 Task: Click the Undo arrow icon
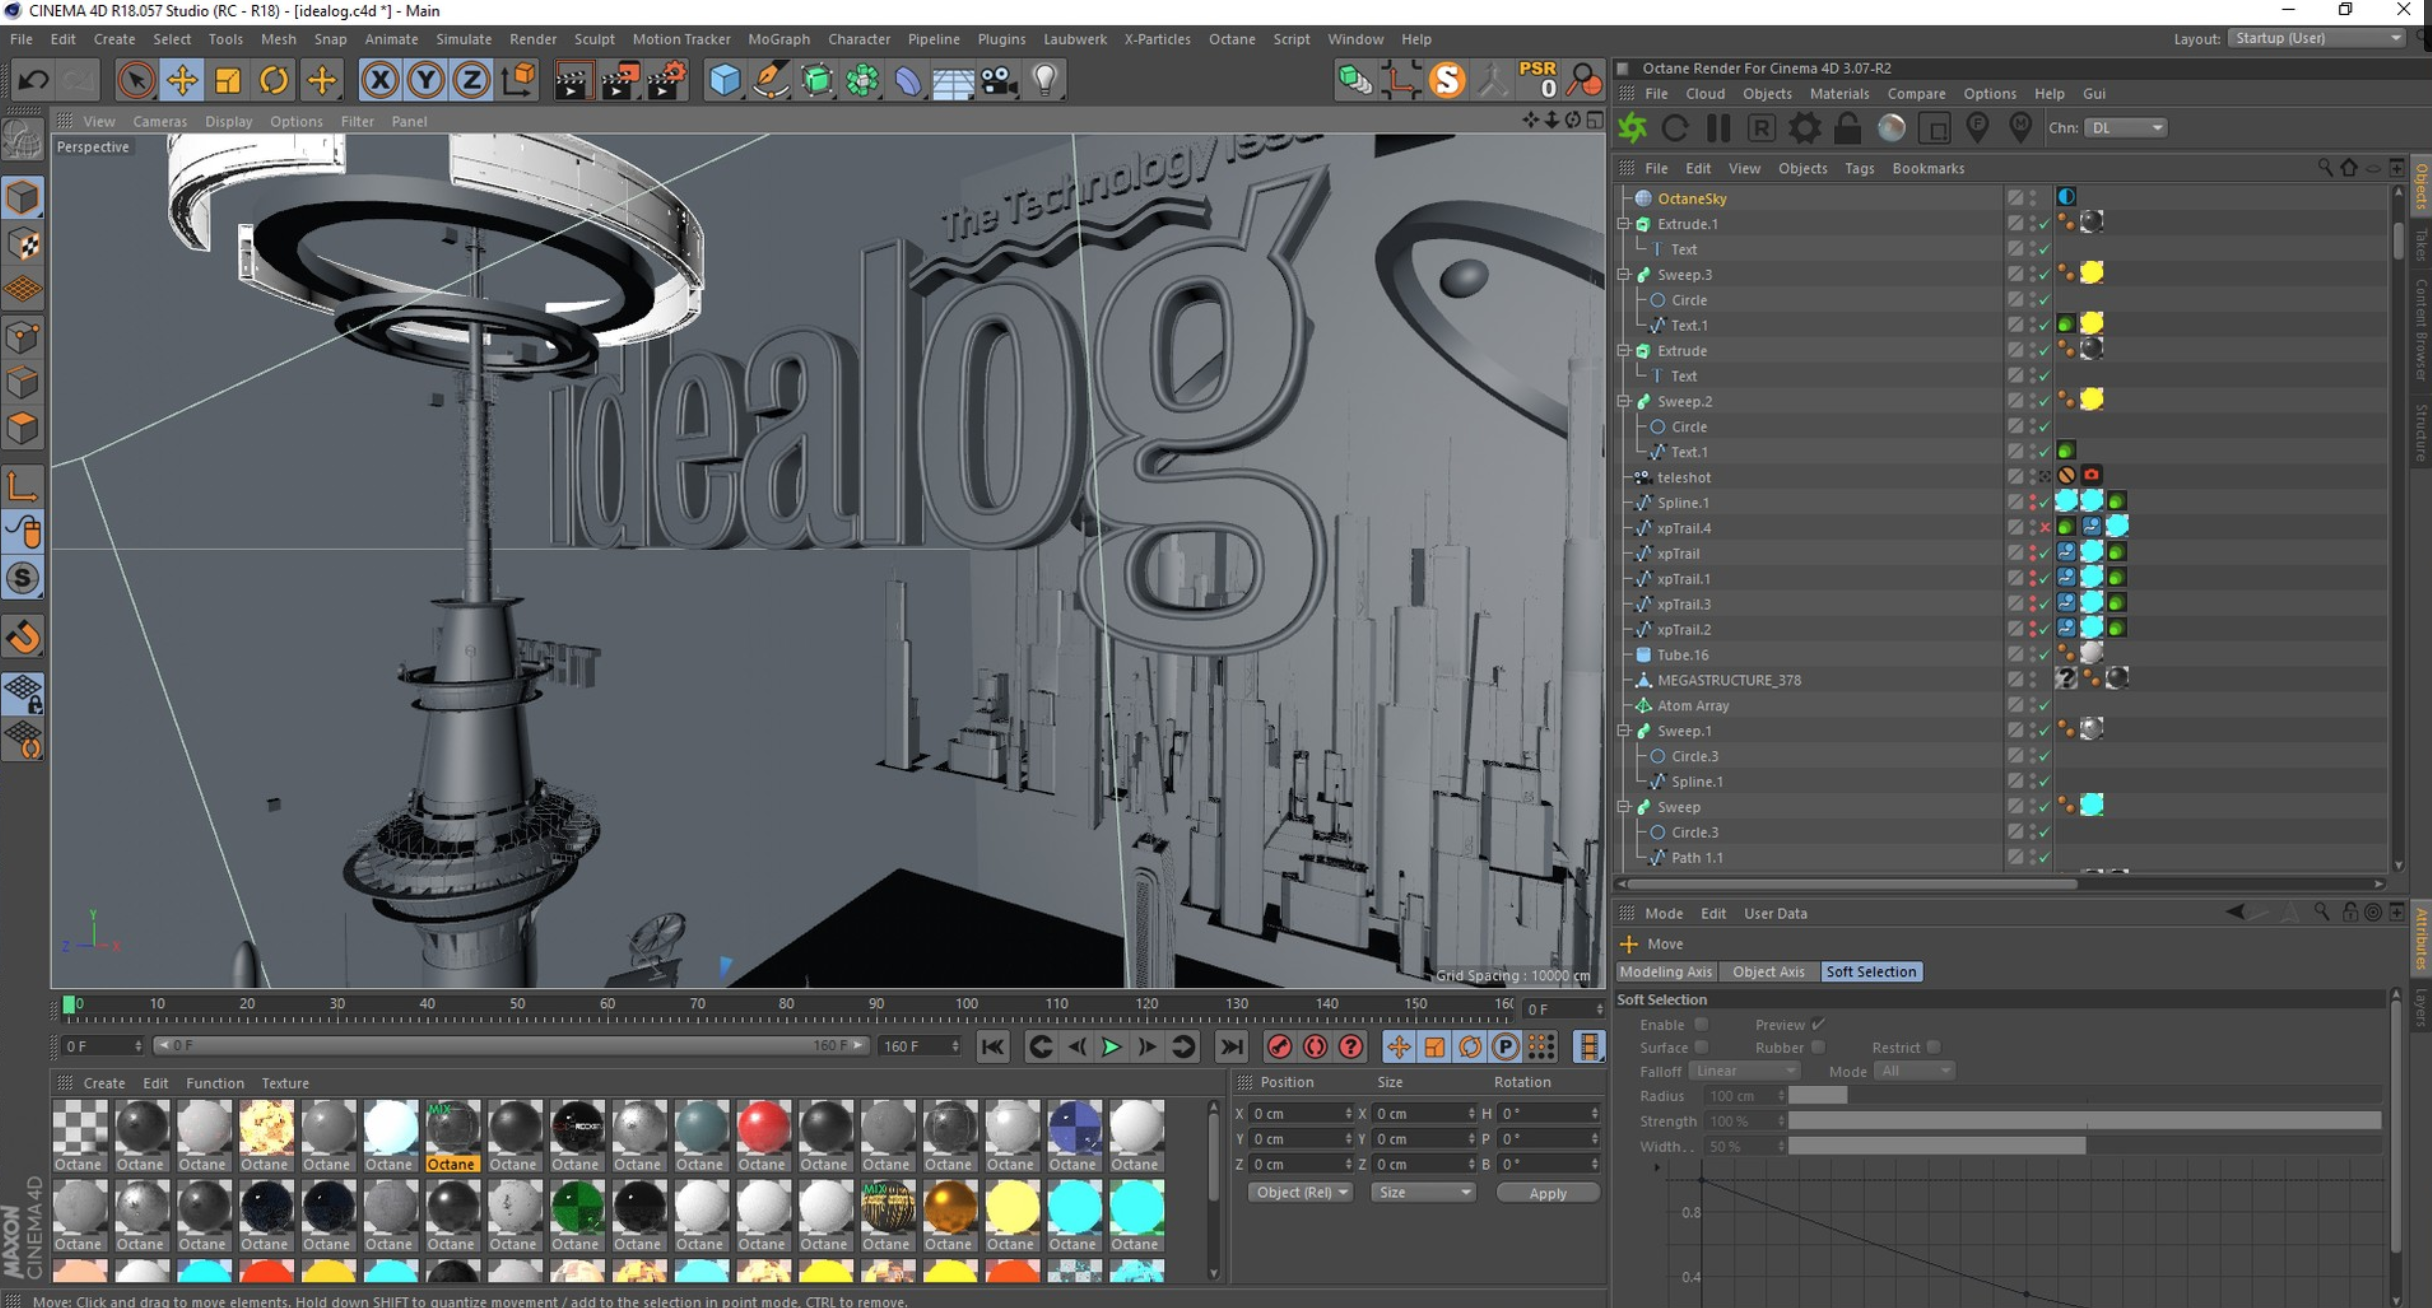pos(33,80)
